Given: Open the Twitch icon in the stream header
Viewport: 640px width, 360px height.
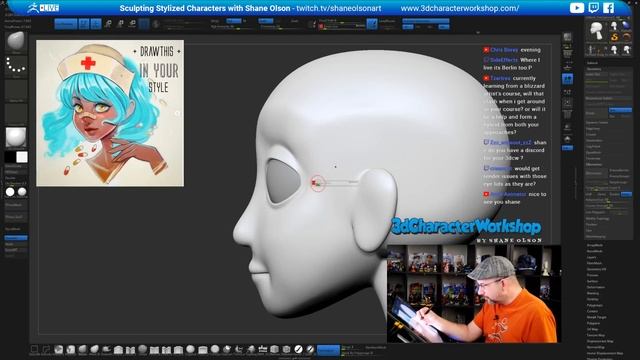Looking at the screenshot, I should pyautogui.click(x=593, y=8).
